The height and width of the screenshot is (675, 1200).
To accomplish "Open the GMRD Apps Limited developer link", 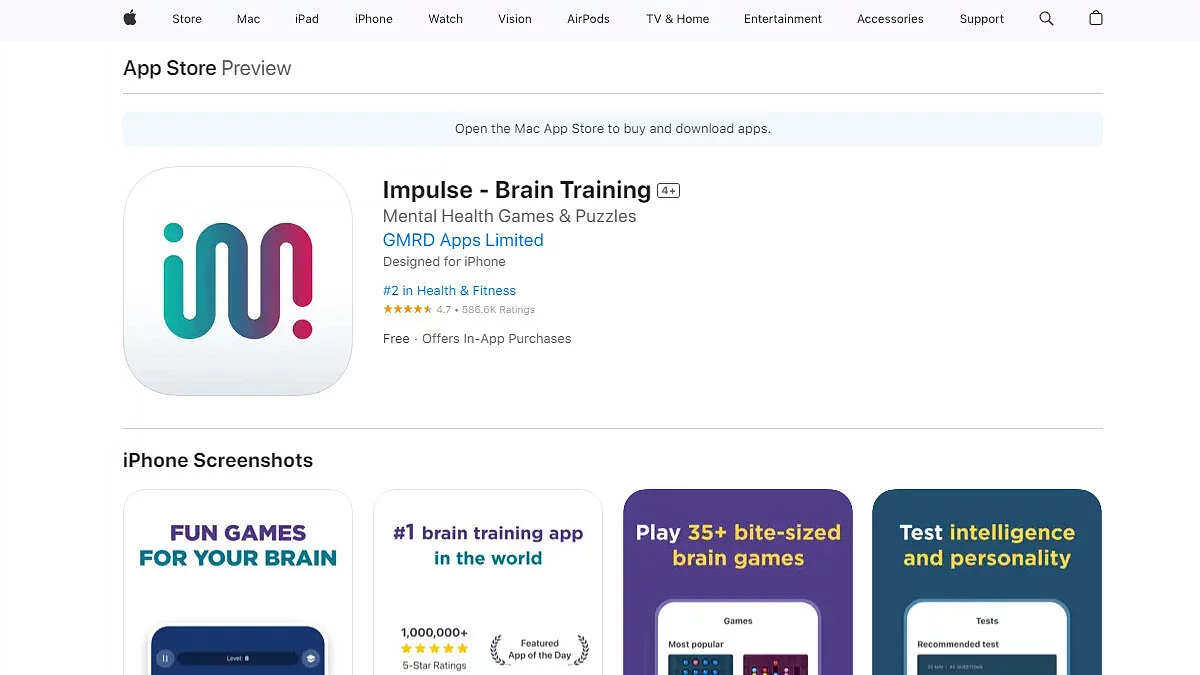I will click(x=463, y=240).
